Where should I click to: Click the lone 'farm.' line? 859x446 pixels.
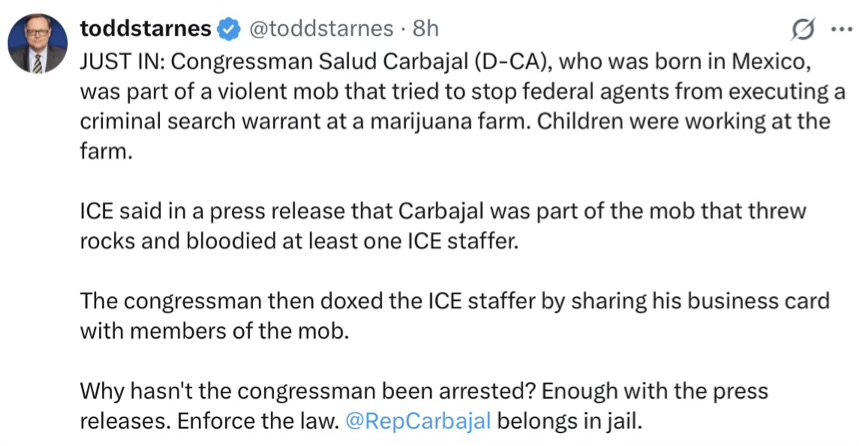(x=106, y=151)
